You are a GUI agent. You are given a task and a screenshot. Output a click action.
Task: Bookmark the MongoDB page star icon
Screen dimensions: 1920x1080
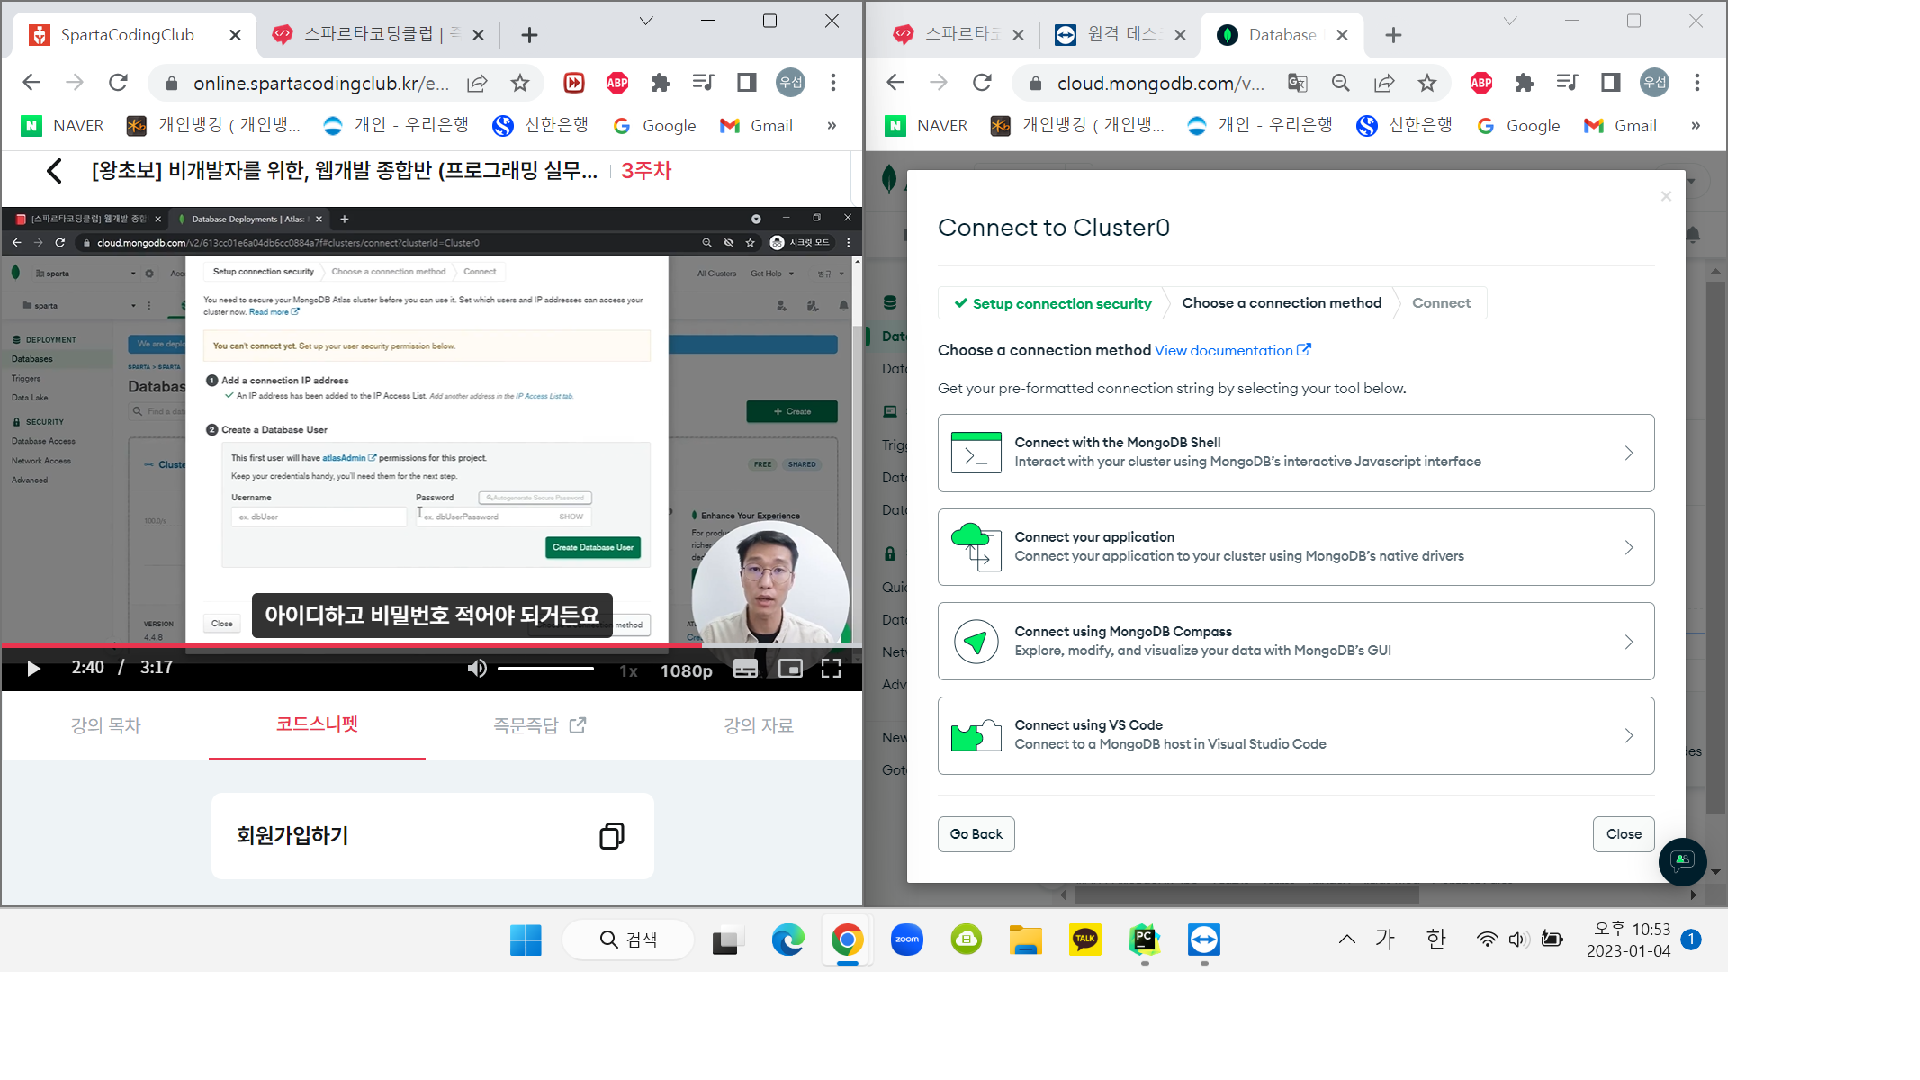[1427, 83]
